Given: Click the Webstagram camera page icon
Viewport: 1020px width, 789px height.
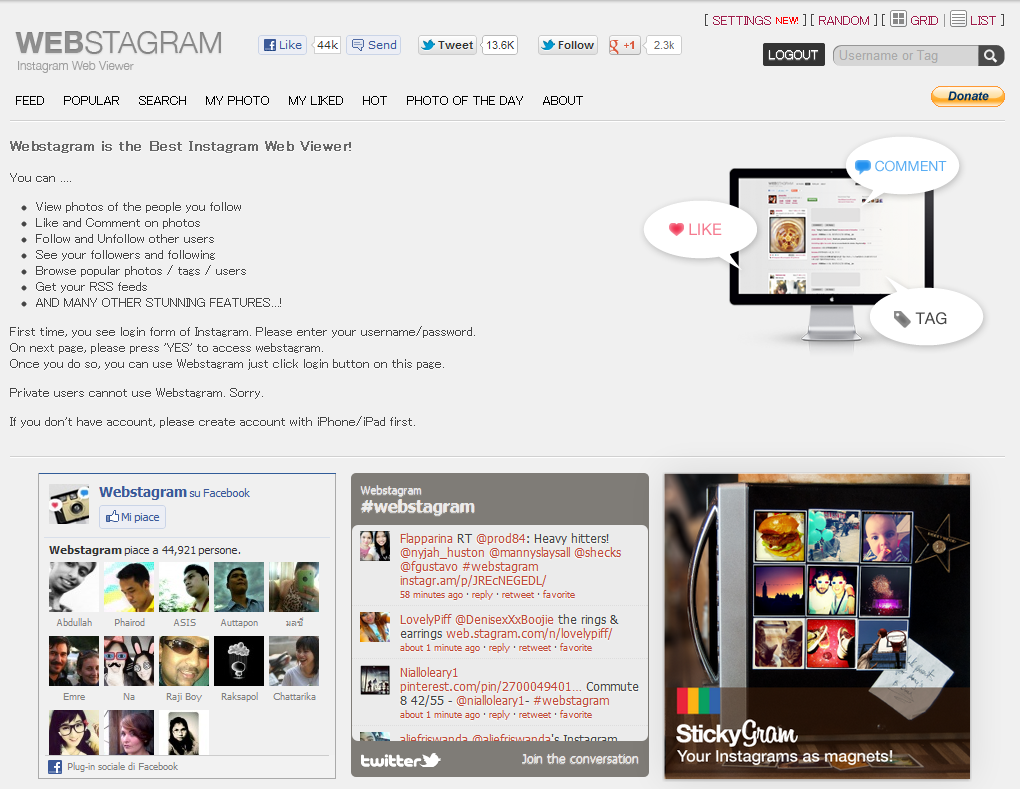Looking at the screenshot, I should tap(69, 504).
